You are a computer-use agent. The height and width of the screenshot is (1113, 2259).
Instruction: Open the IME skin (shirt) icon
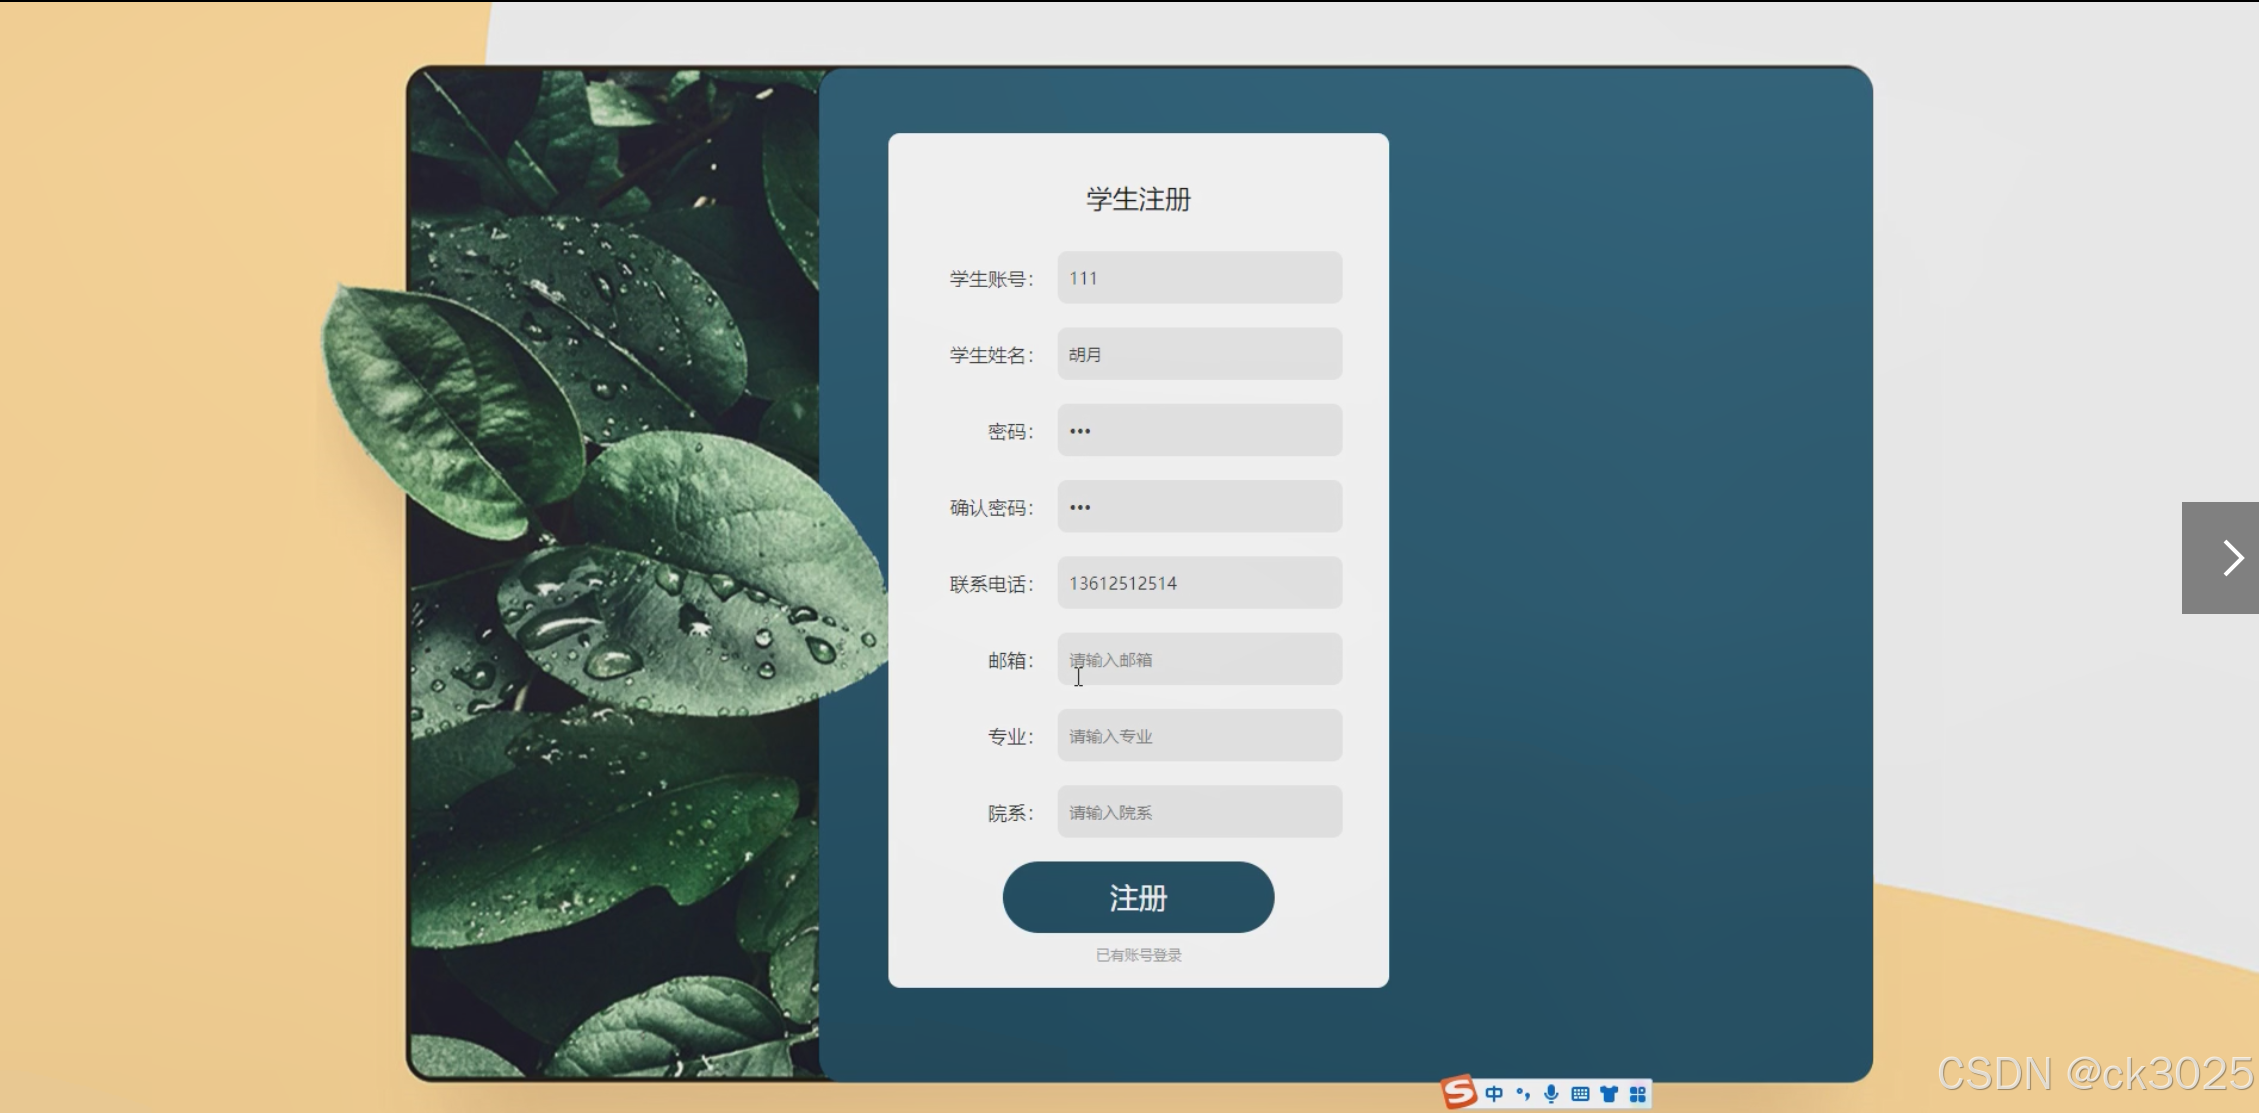[1609, 1094]
